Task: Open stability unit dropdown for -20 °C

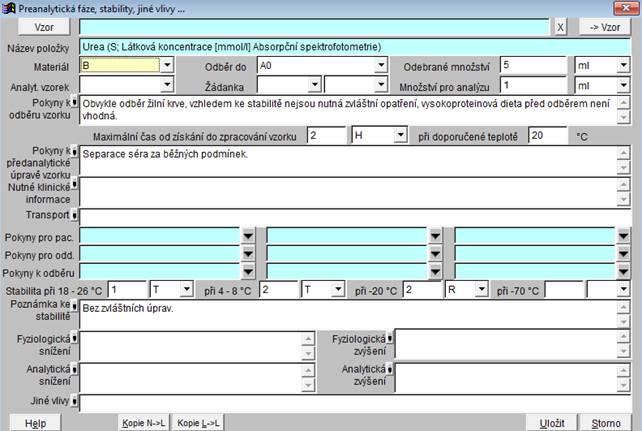Action: [x=482, y=289]
